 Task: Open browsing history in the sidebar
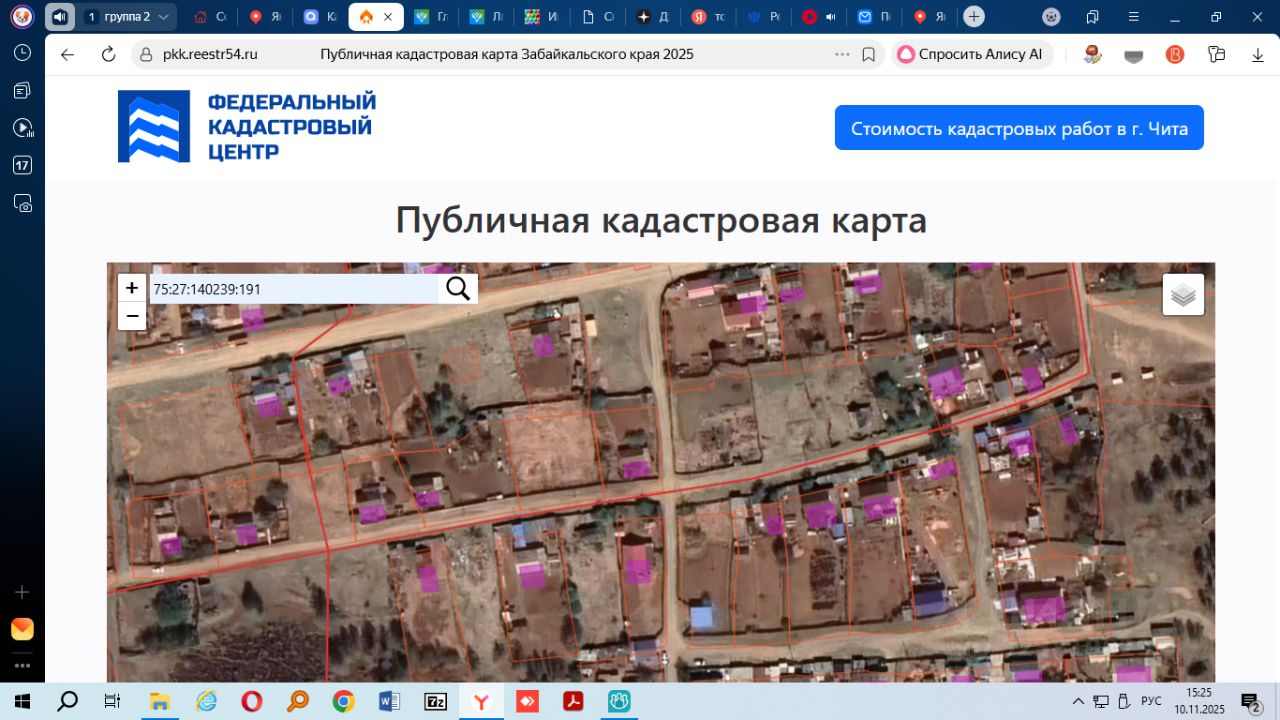pos(22,53)
